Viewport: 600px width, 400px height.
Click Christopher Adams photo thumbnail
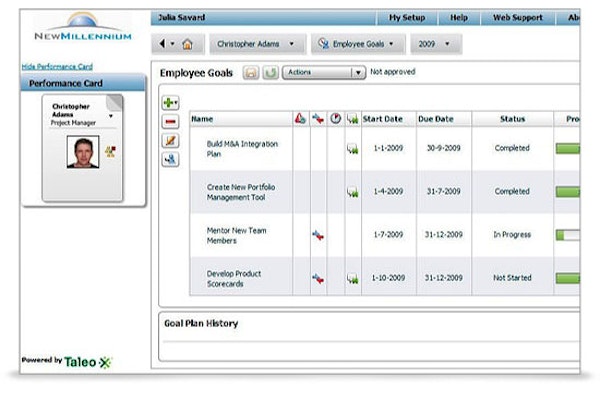pyautogui.click(x=80, y=151)
